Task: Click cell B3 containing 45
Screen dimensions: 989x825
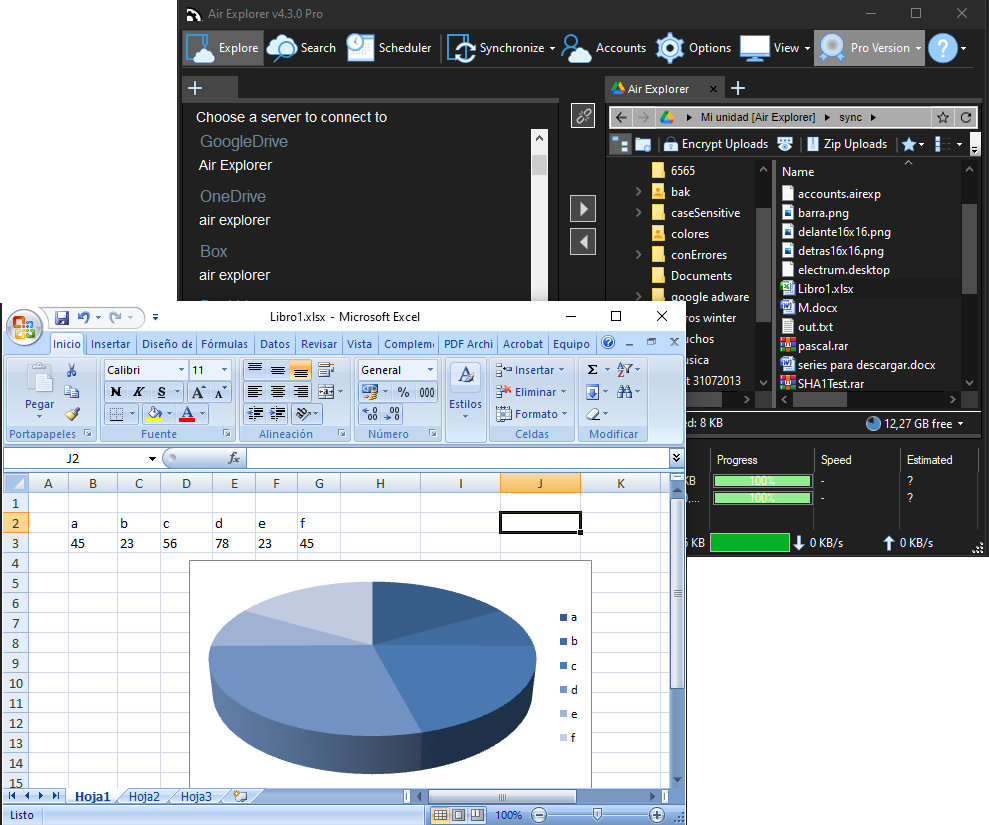Action: [93, 544]
